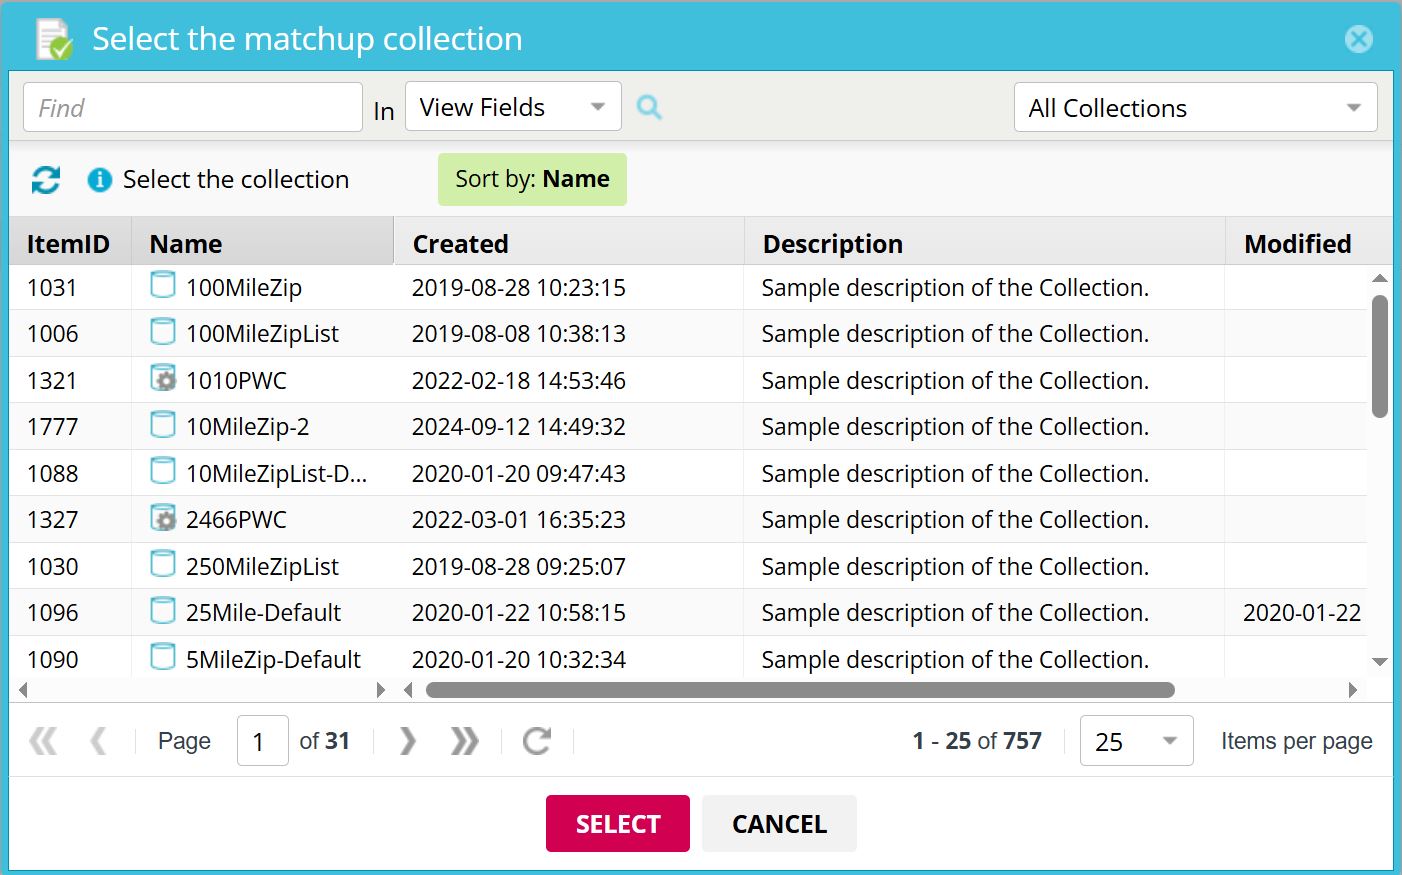Click right arrow of the Name pane scrollbar
The width and height of the screenshot is (1402, 875).
pyautogui.click(x=380, y=690)
